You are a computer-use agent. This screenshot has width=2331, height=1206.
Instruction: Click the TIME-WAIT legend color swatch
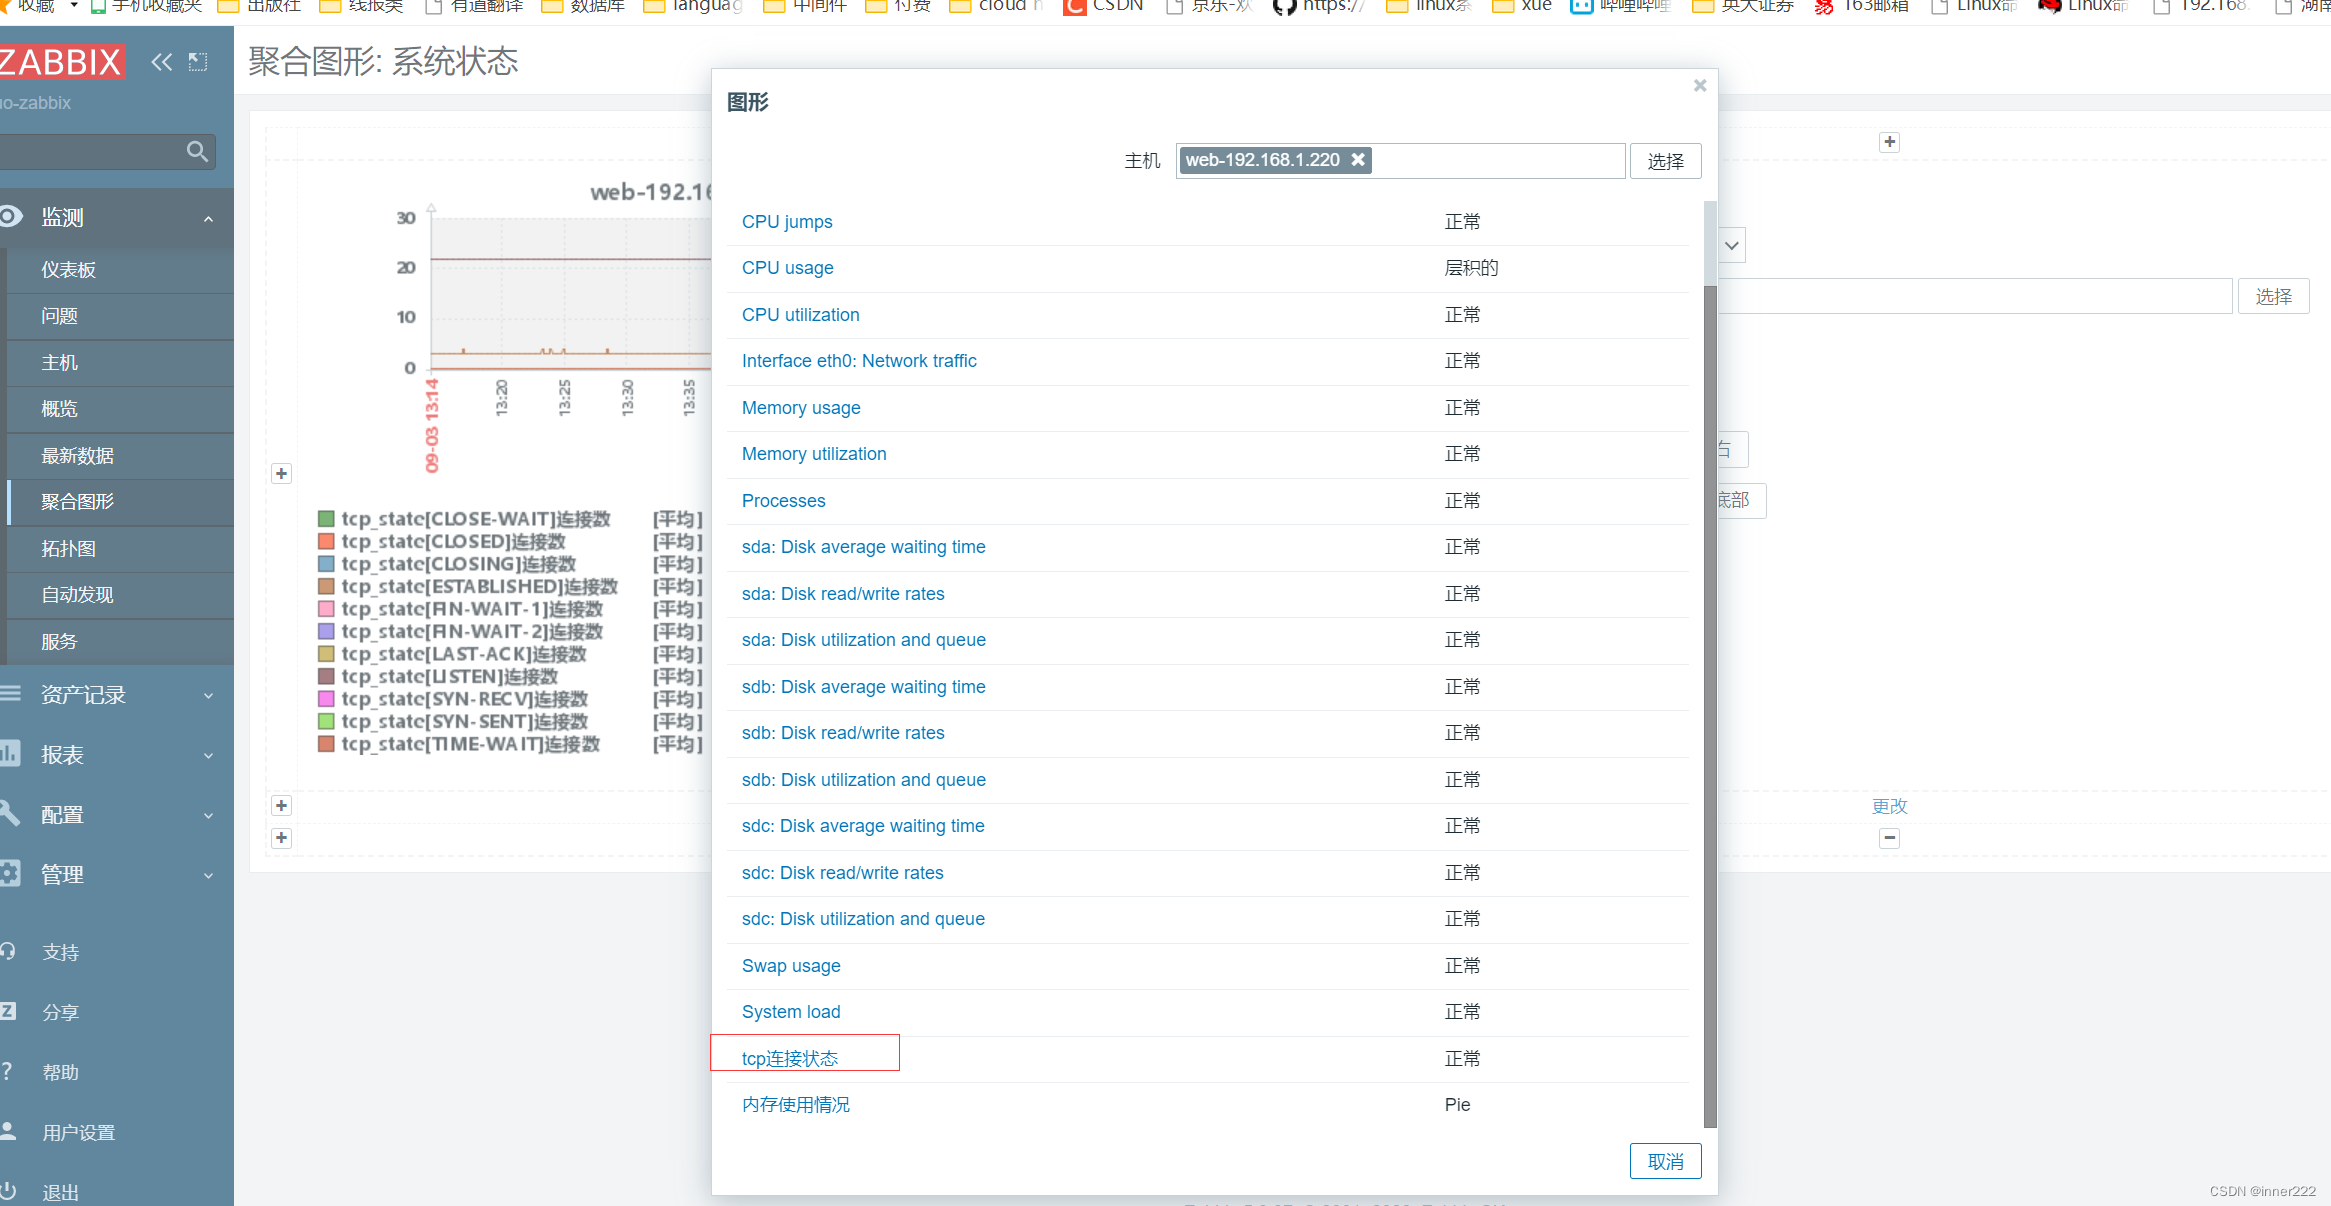[326, 744]
